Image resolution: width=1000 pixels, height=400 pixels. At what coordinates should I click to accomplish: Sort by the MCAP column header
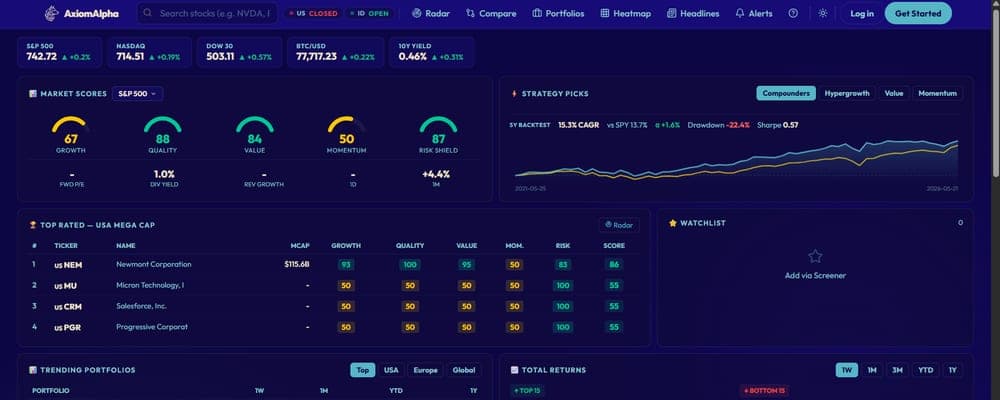(300, 246)
